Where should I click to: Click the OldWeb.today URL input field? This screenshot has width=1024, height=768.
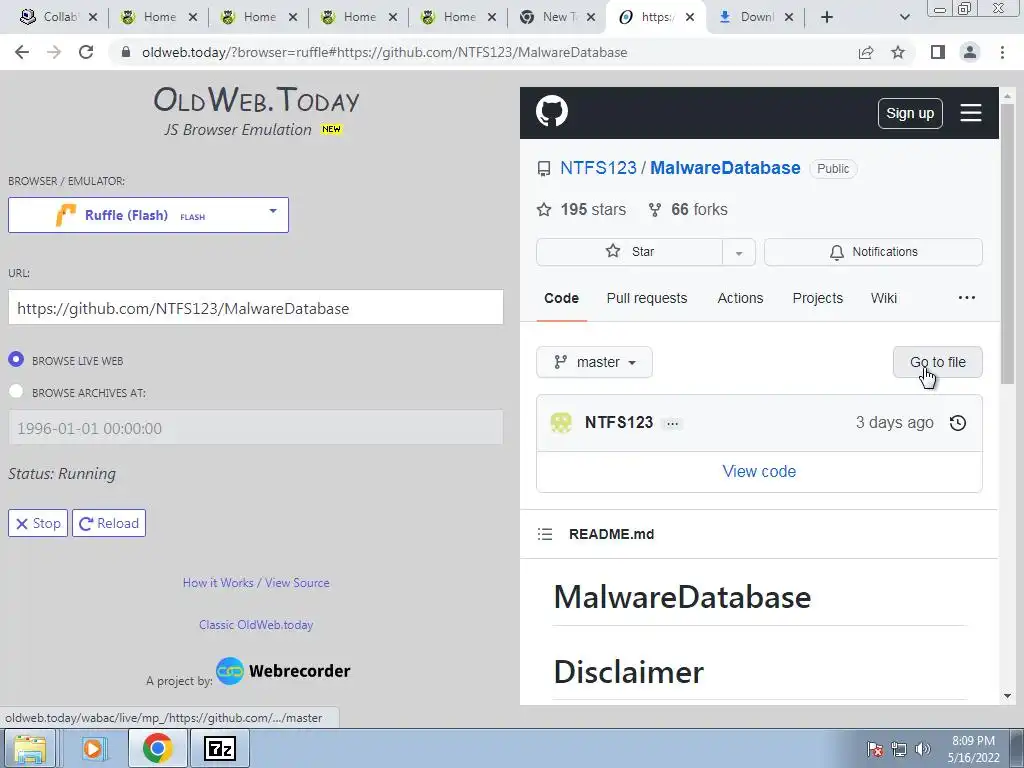point(255,308)
